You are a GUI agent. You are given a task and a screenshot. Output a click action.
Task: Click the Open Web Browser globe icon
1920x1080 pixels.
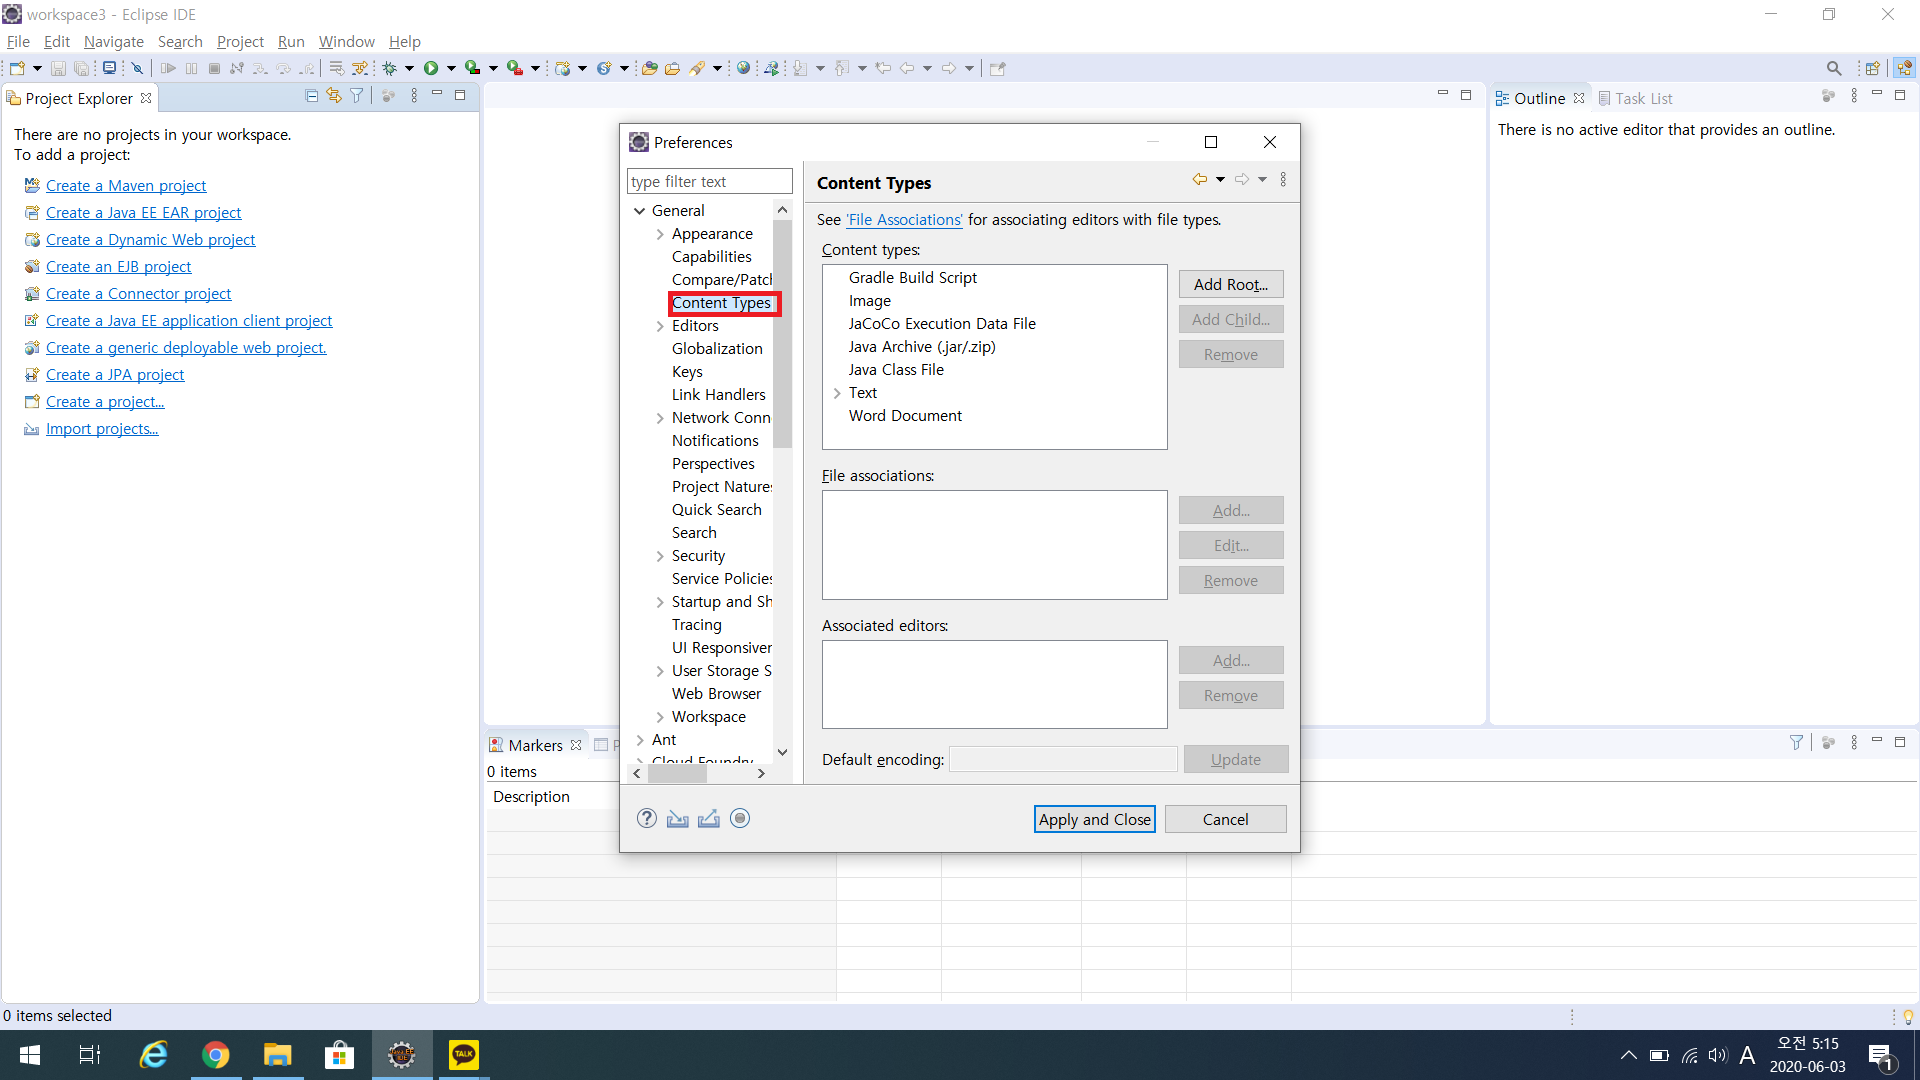point(743,68)
